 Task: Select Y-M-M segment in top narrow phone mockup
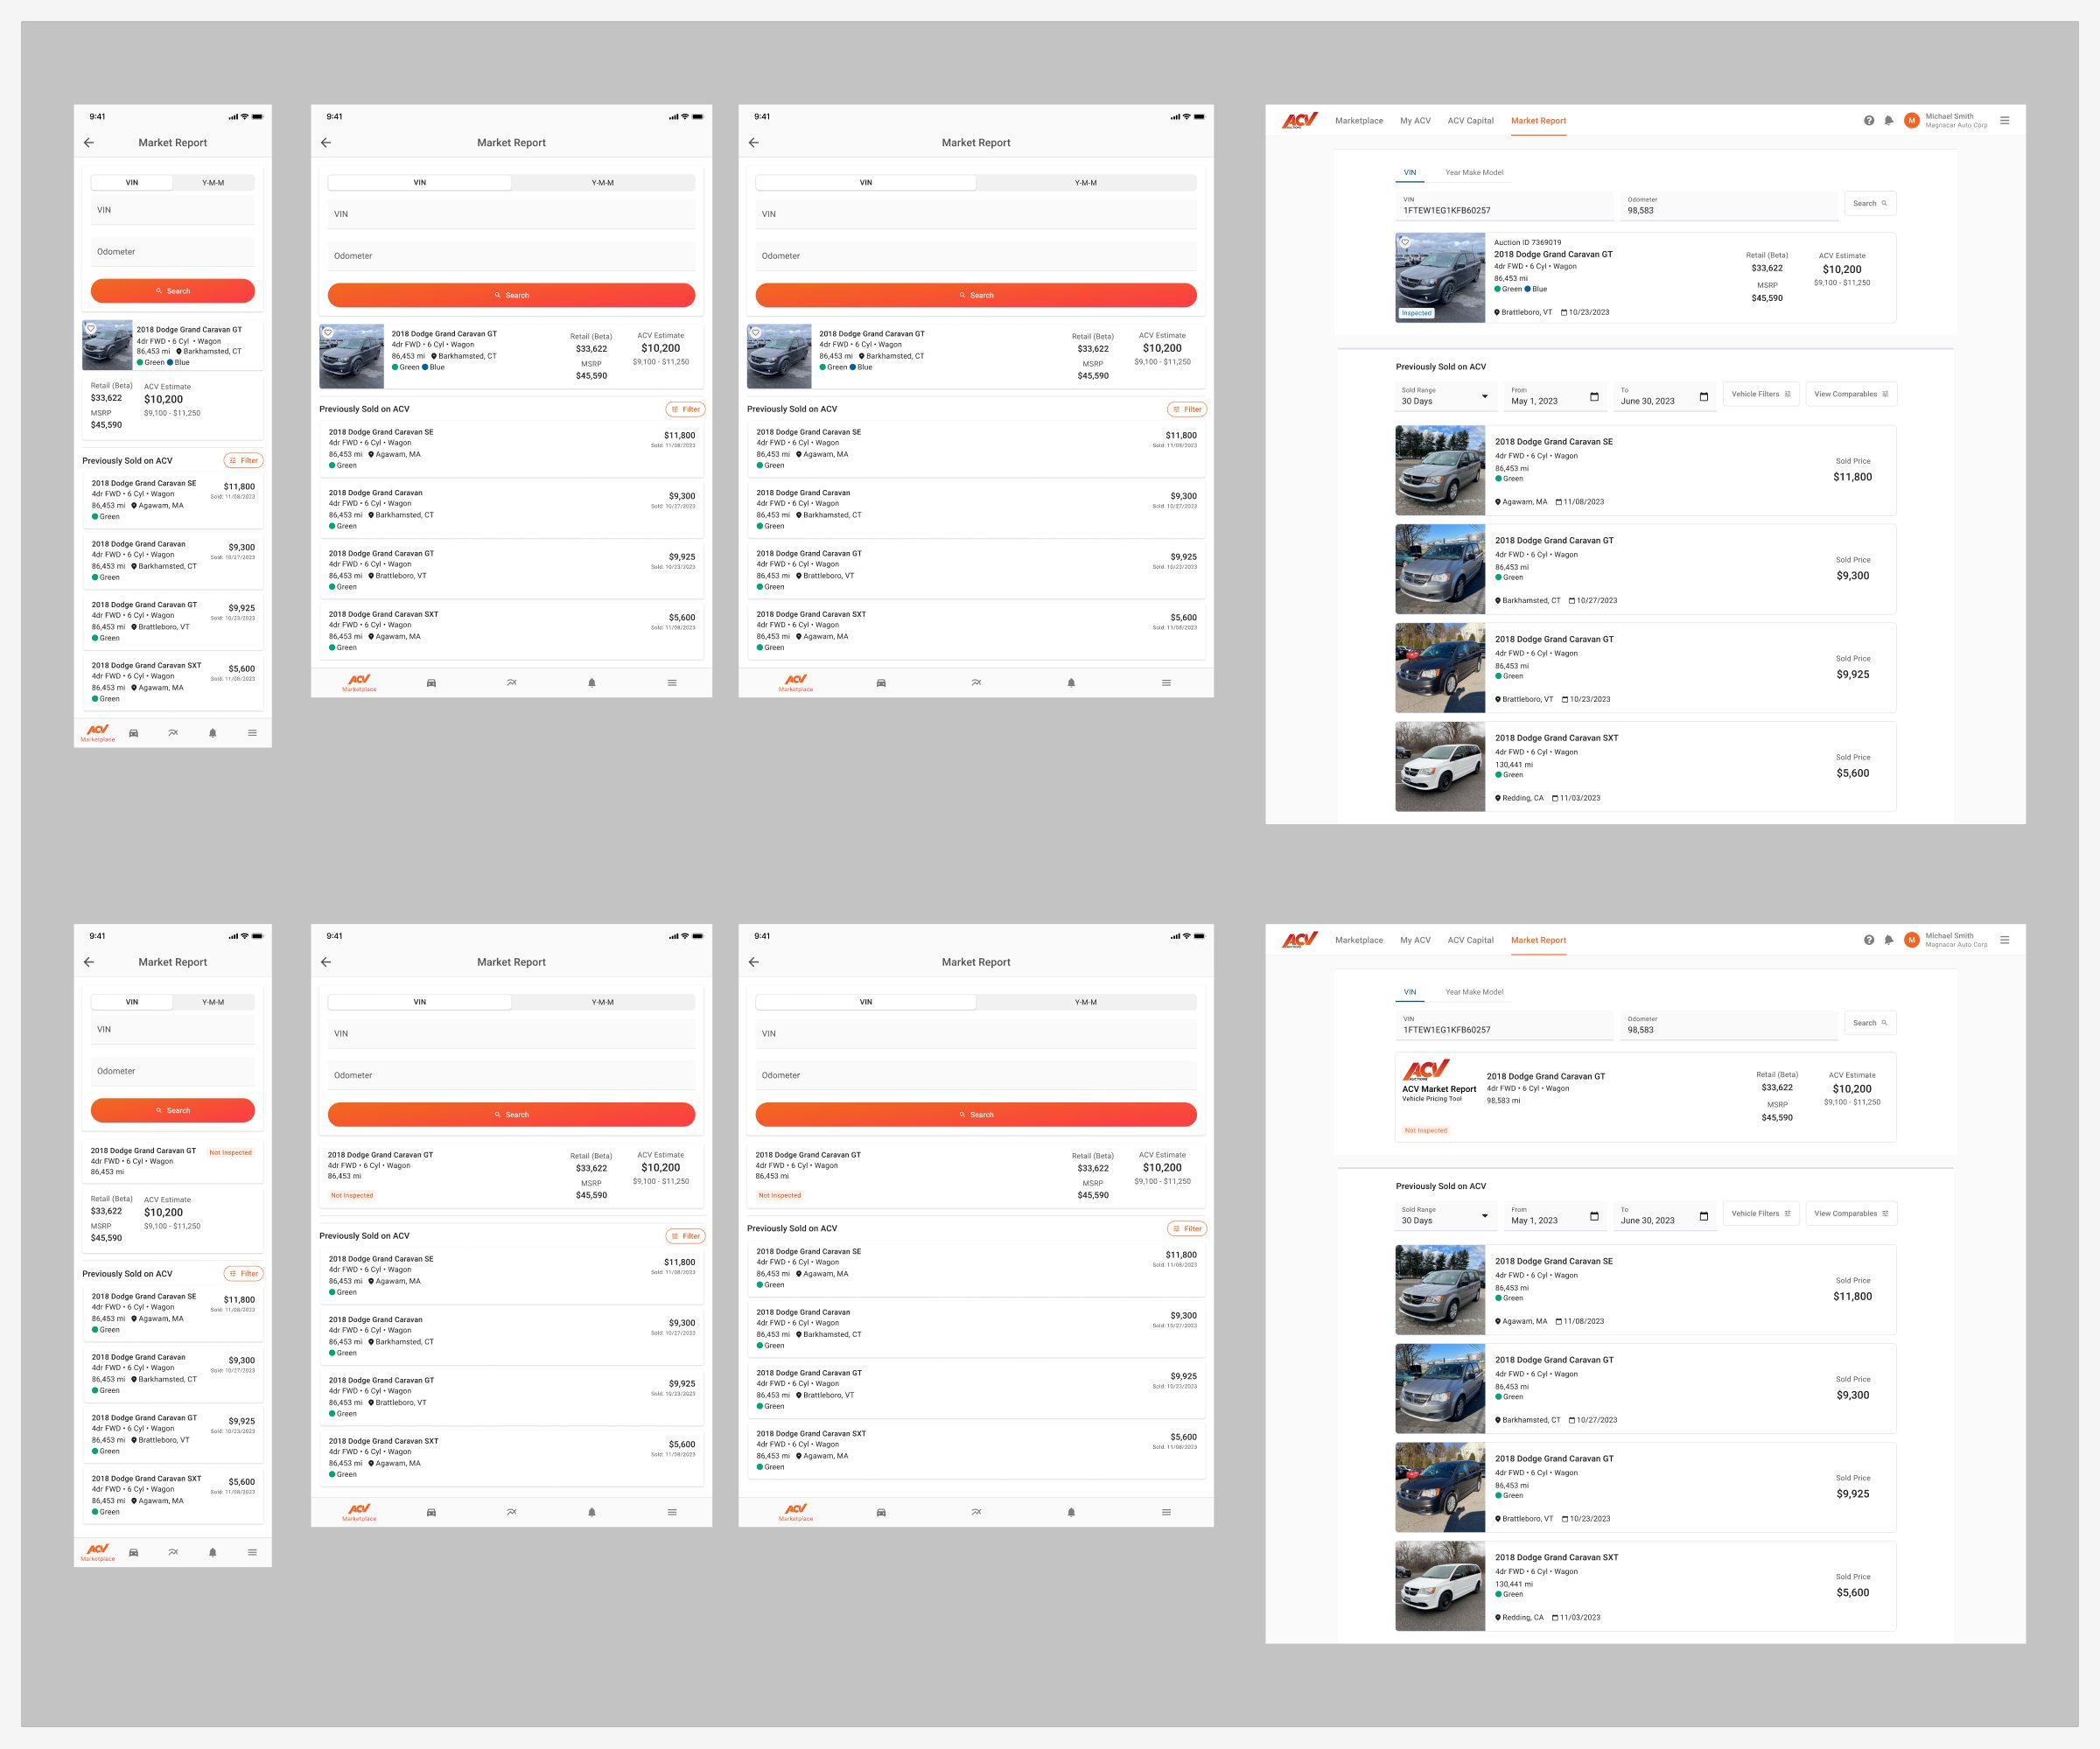coord(213,183)
